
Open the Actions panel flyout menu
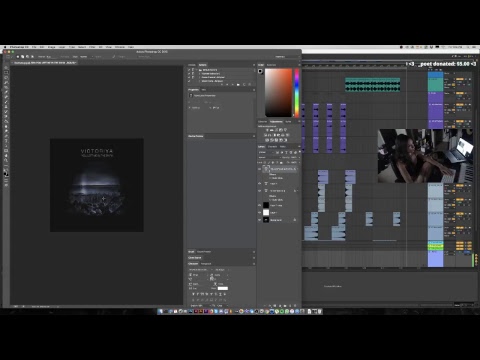(254, 65)
